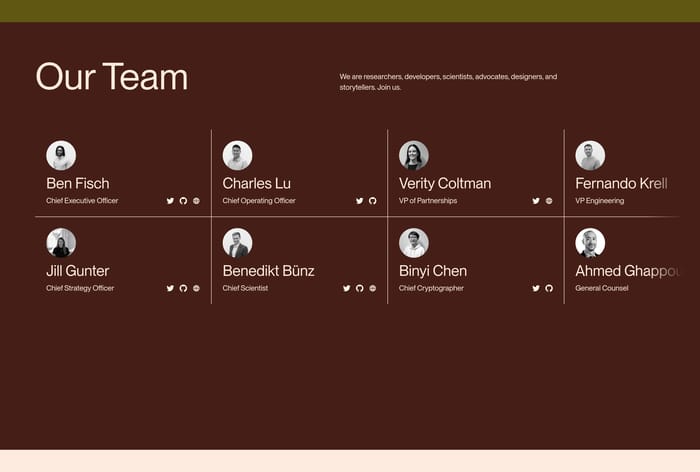Image resolution: width=700 pixels, height=472 pixels.
Task: Click Charles Lu's Twitter icon
Action: pos(360,201)
